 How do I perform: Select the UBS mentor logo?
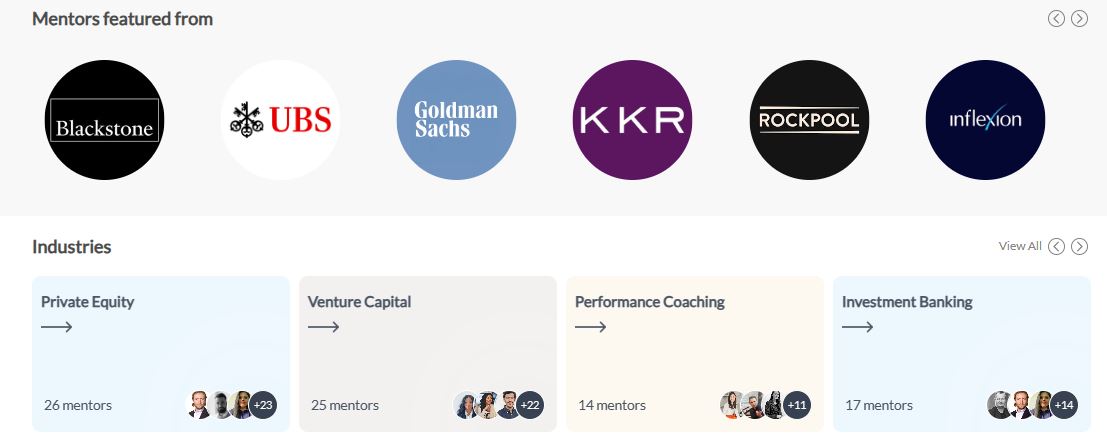tap(281, 121)
